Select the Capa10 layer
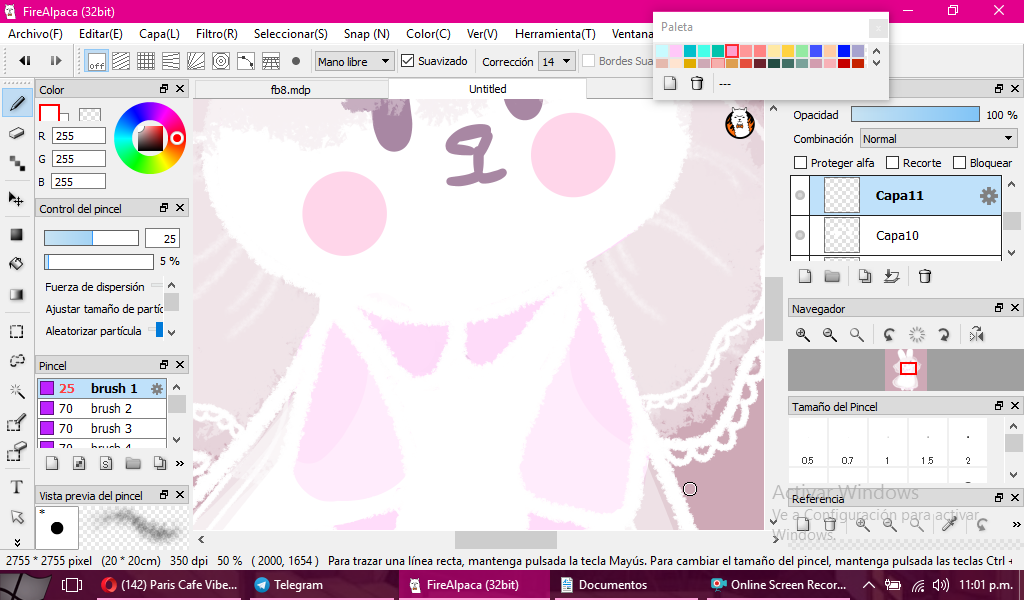 (905, 235)
